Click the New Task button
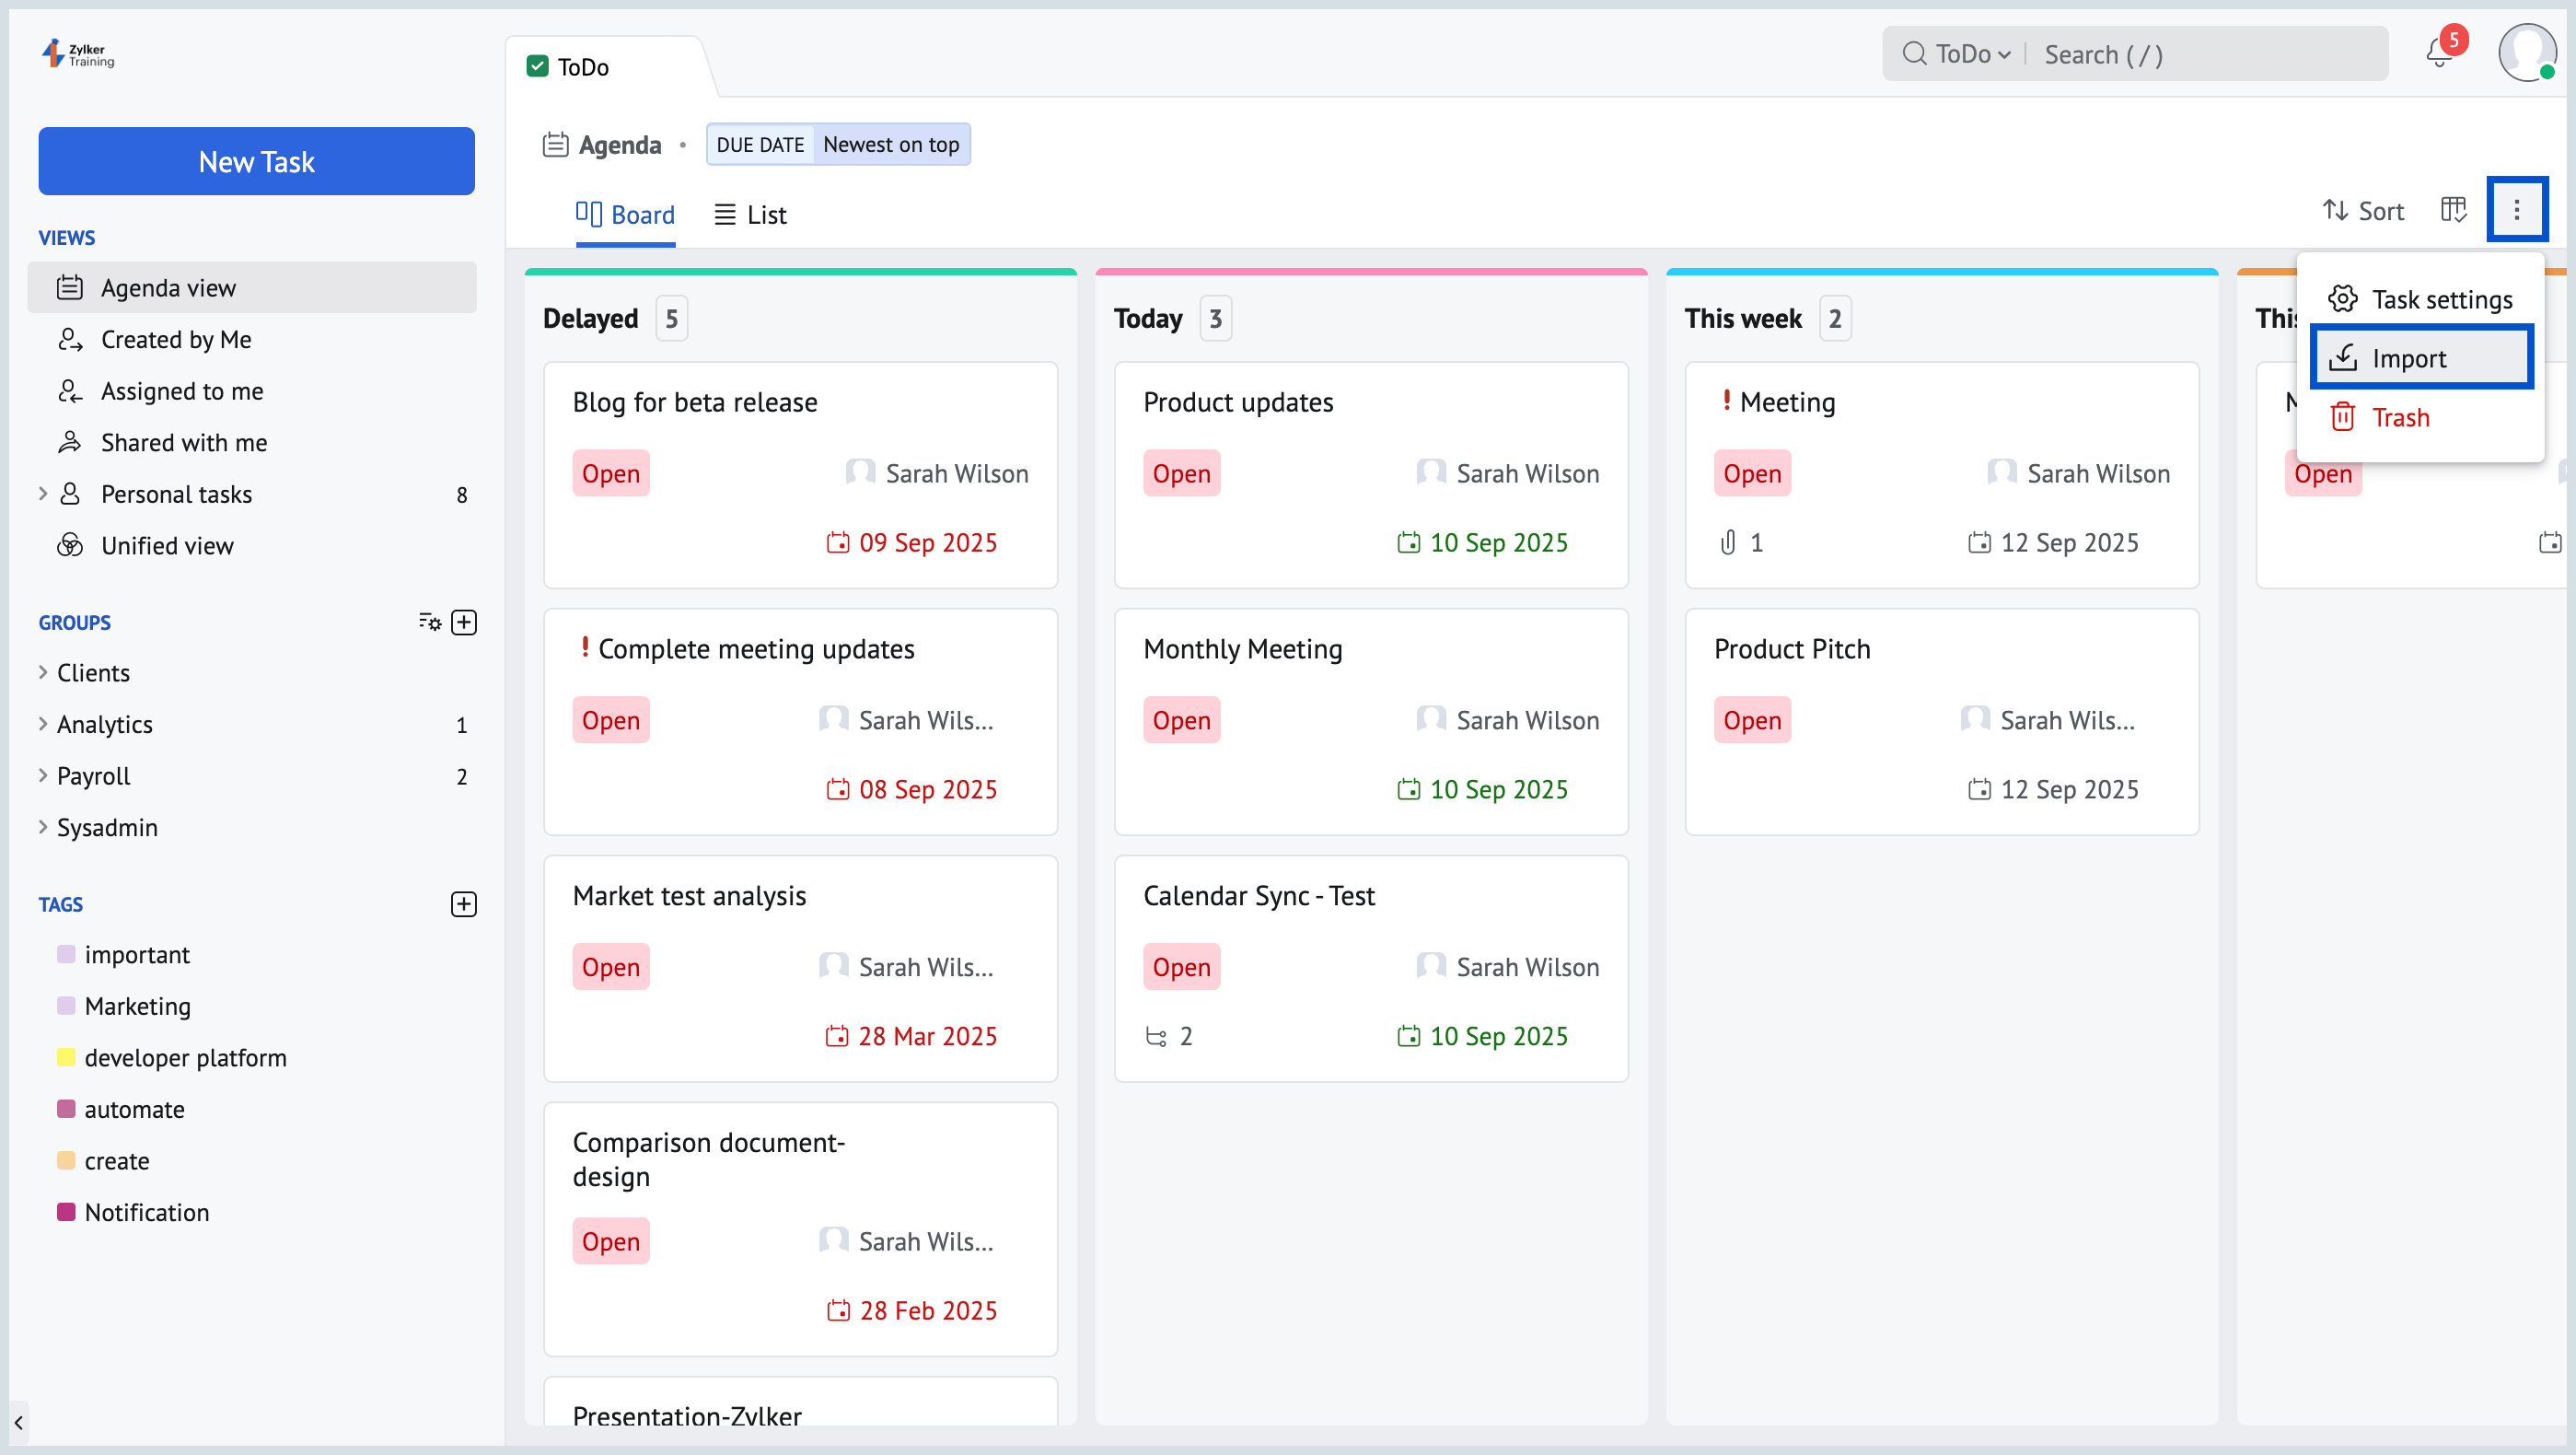Image resolution: width=2576 pixels, height=1455 pixels. (x=256, y=161)
